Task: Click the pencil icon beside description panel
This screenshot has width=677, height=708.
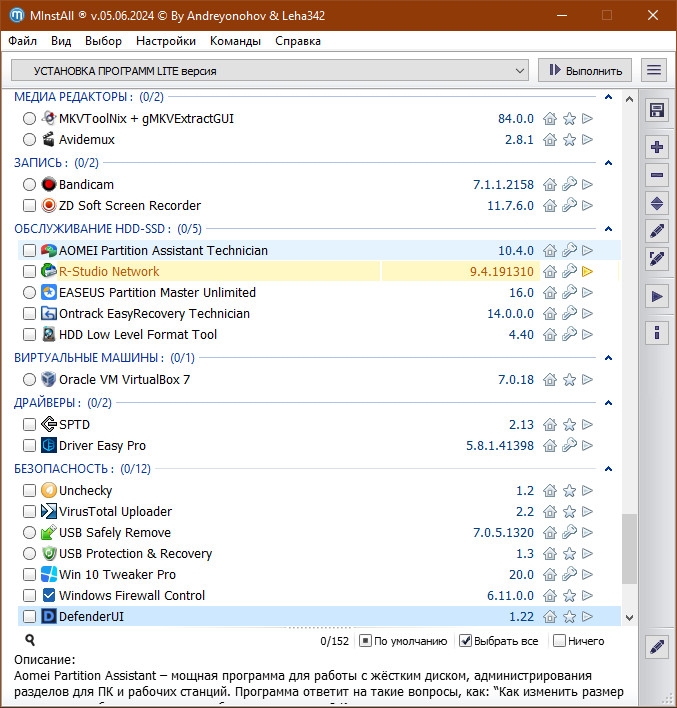Action: click(x=657, y=647)
